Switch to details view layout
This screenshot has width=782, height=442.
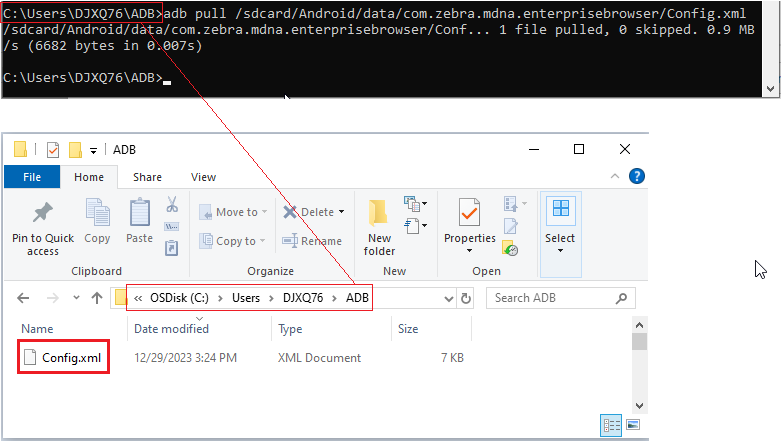click(612, 426)
